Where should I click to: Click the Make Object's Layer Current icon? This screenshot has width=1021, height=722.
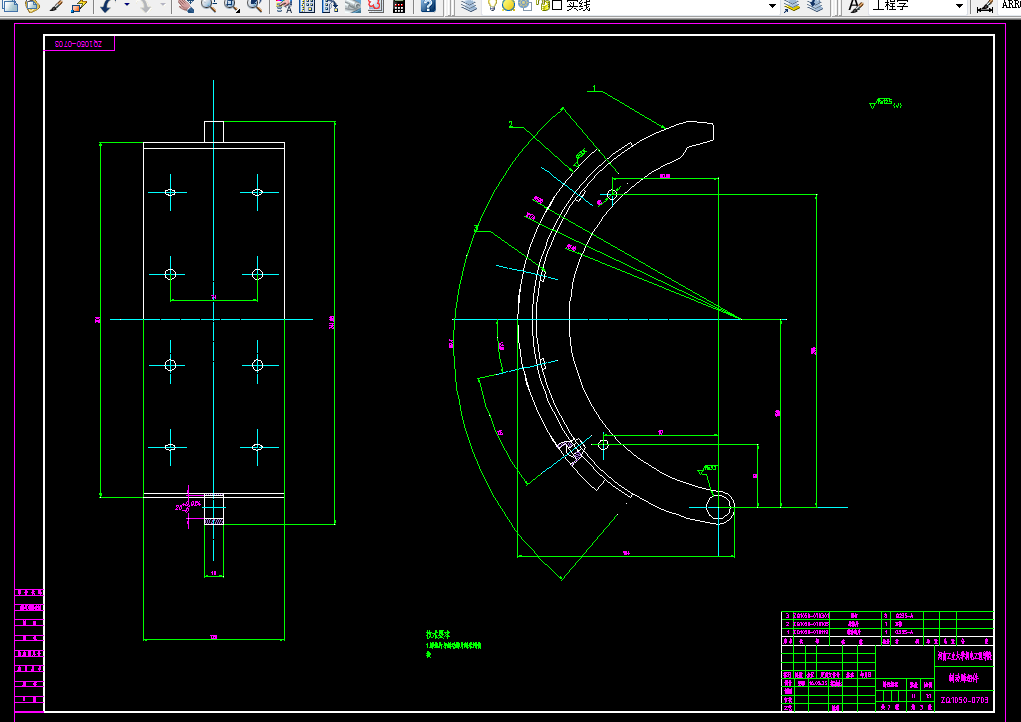(x=791, y=6)
